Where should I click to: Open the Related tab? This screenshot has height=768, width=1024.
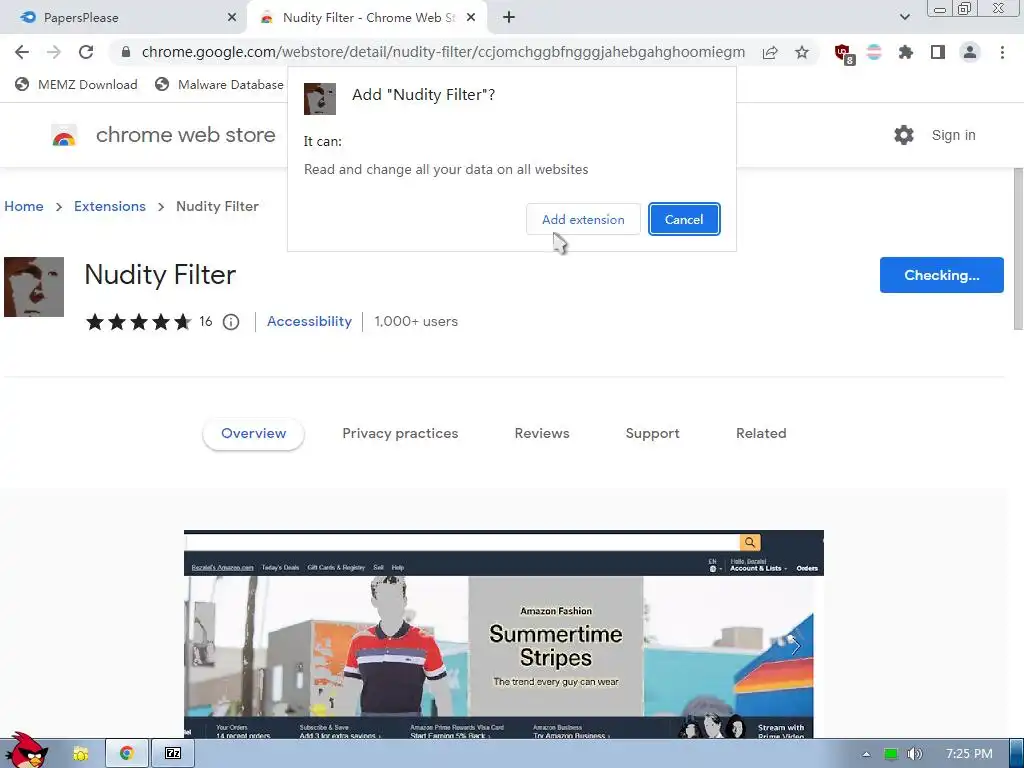tap(761, 434)
